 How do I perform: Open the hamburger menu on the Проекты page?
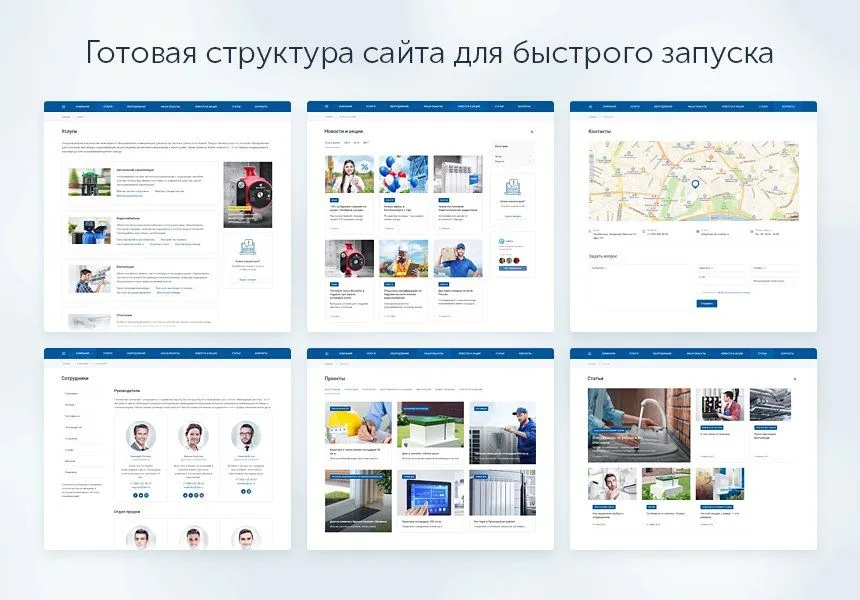click(x=325, y=354)
